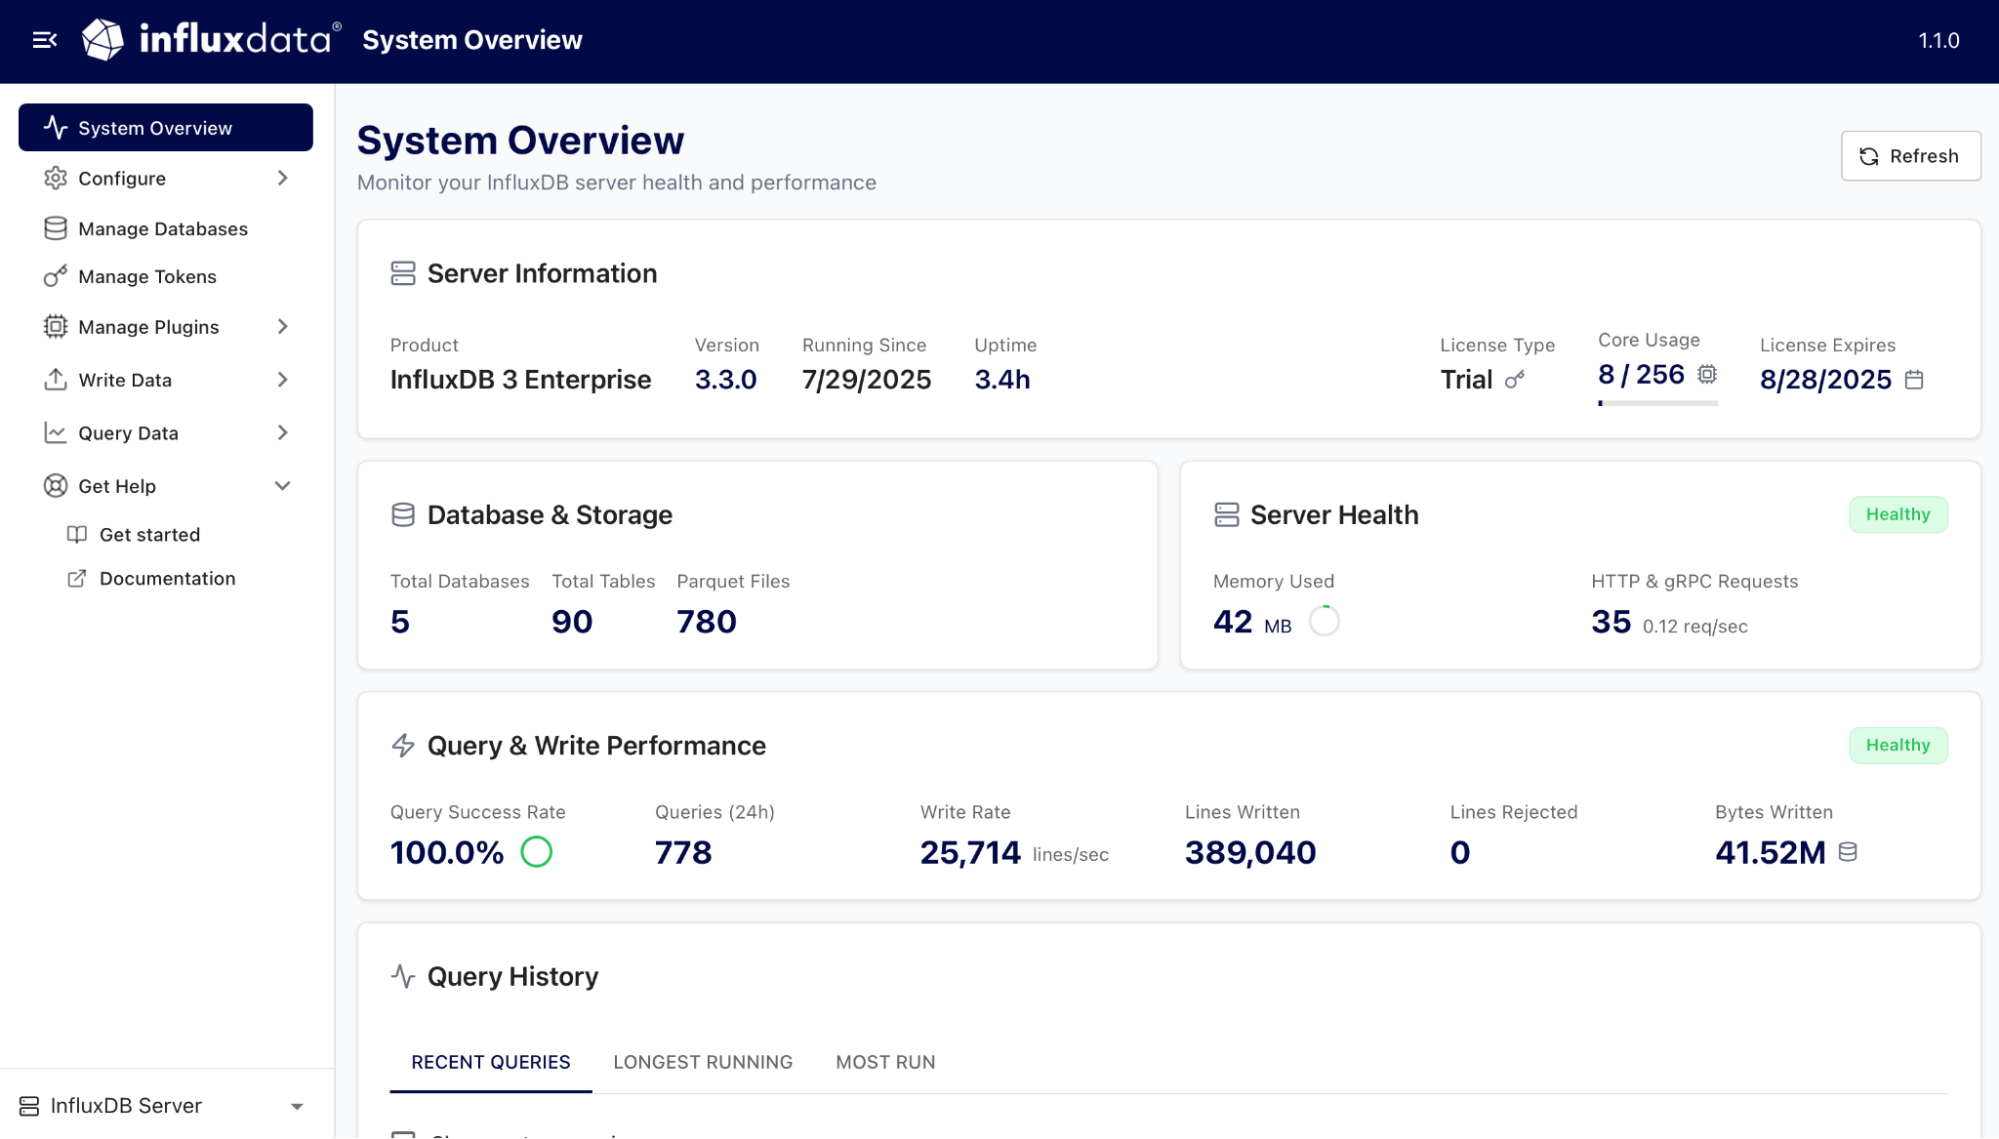This screenshot has width=1999, height=1139.
Task: Click the Query Data chart icon
Action: pyautogui.click(x=56, y=433)
